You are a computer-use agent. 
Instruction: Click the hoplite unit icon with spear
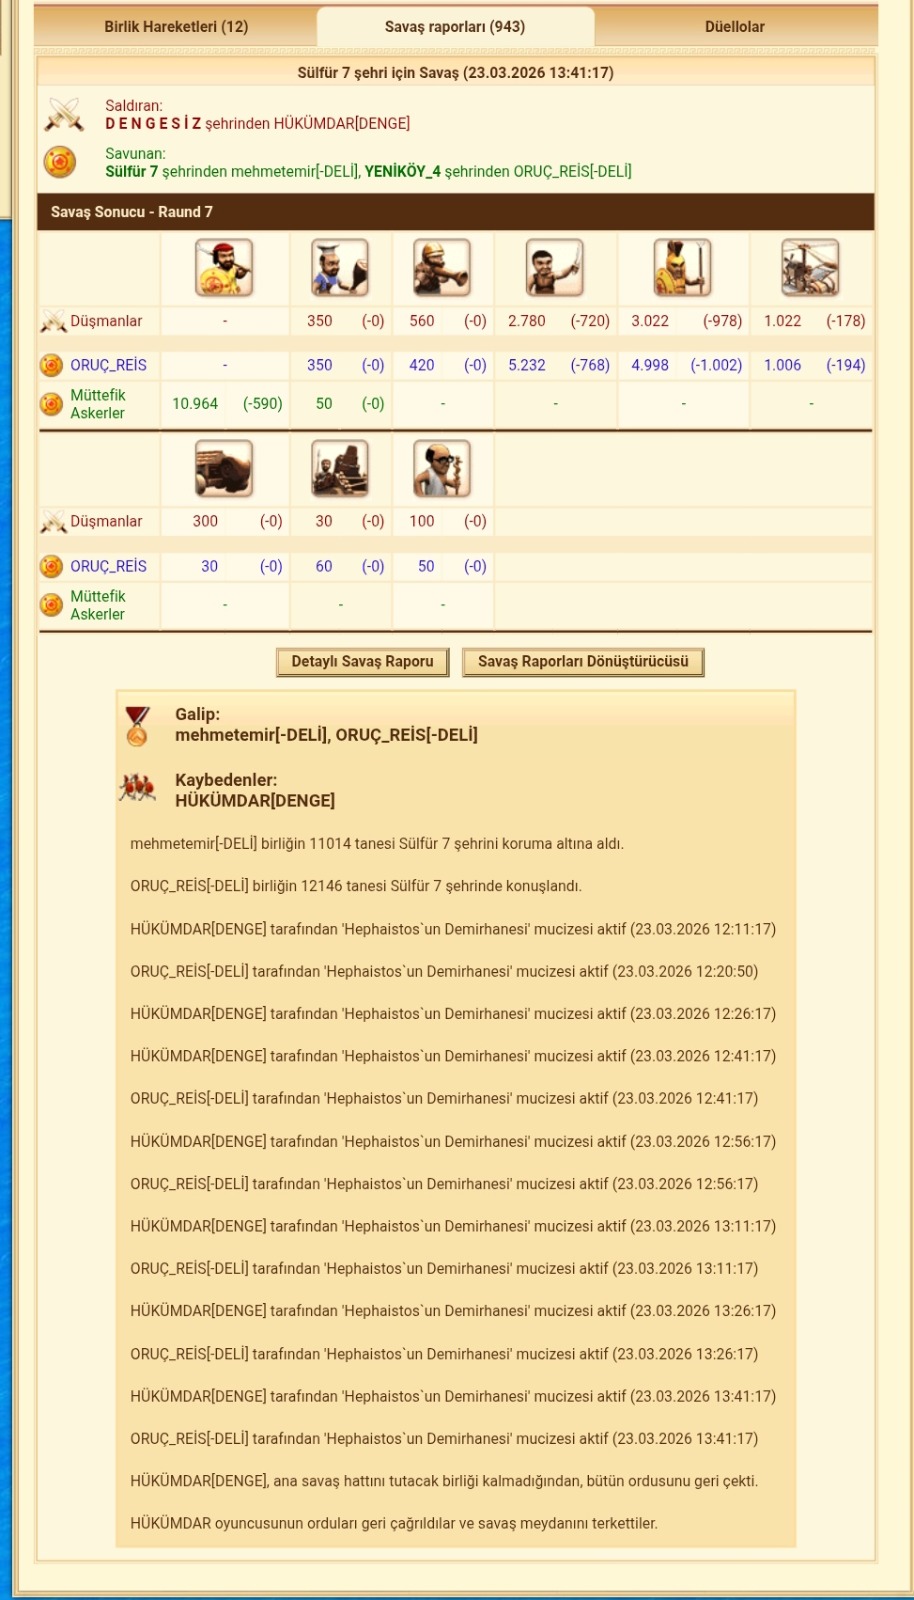click(x=682, y=268)
